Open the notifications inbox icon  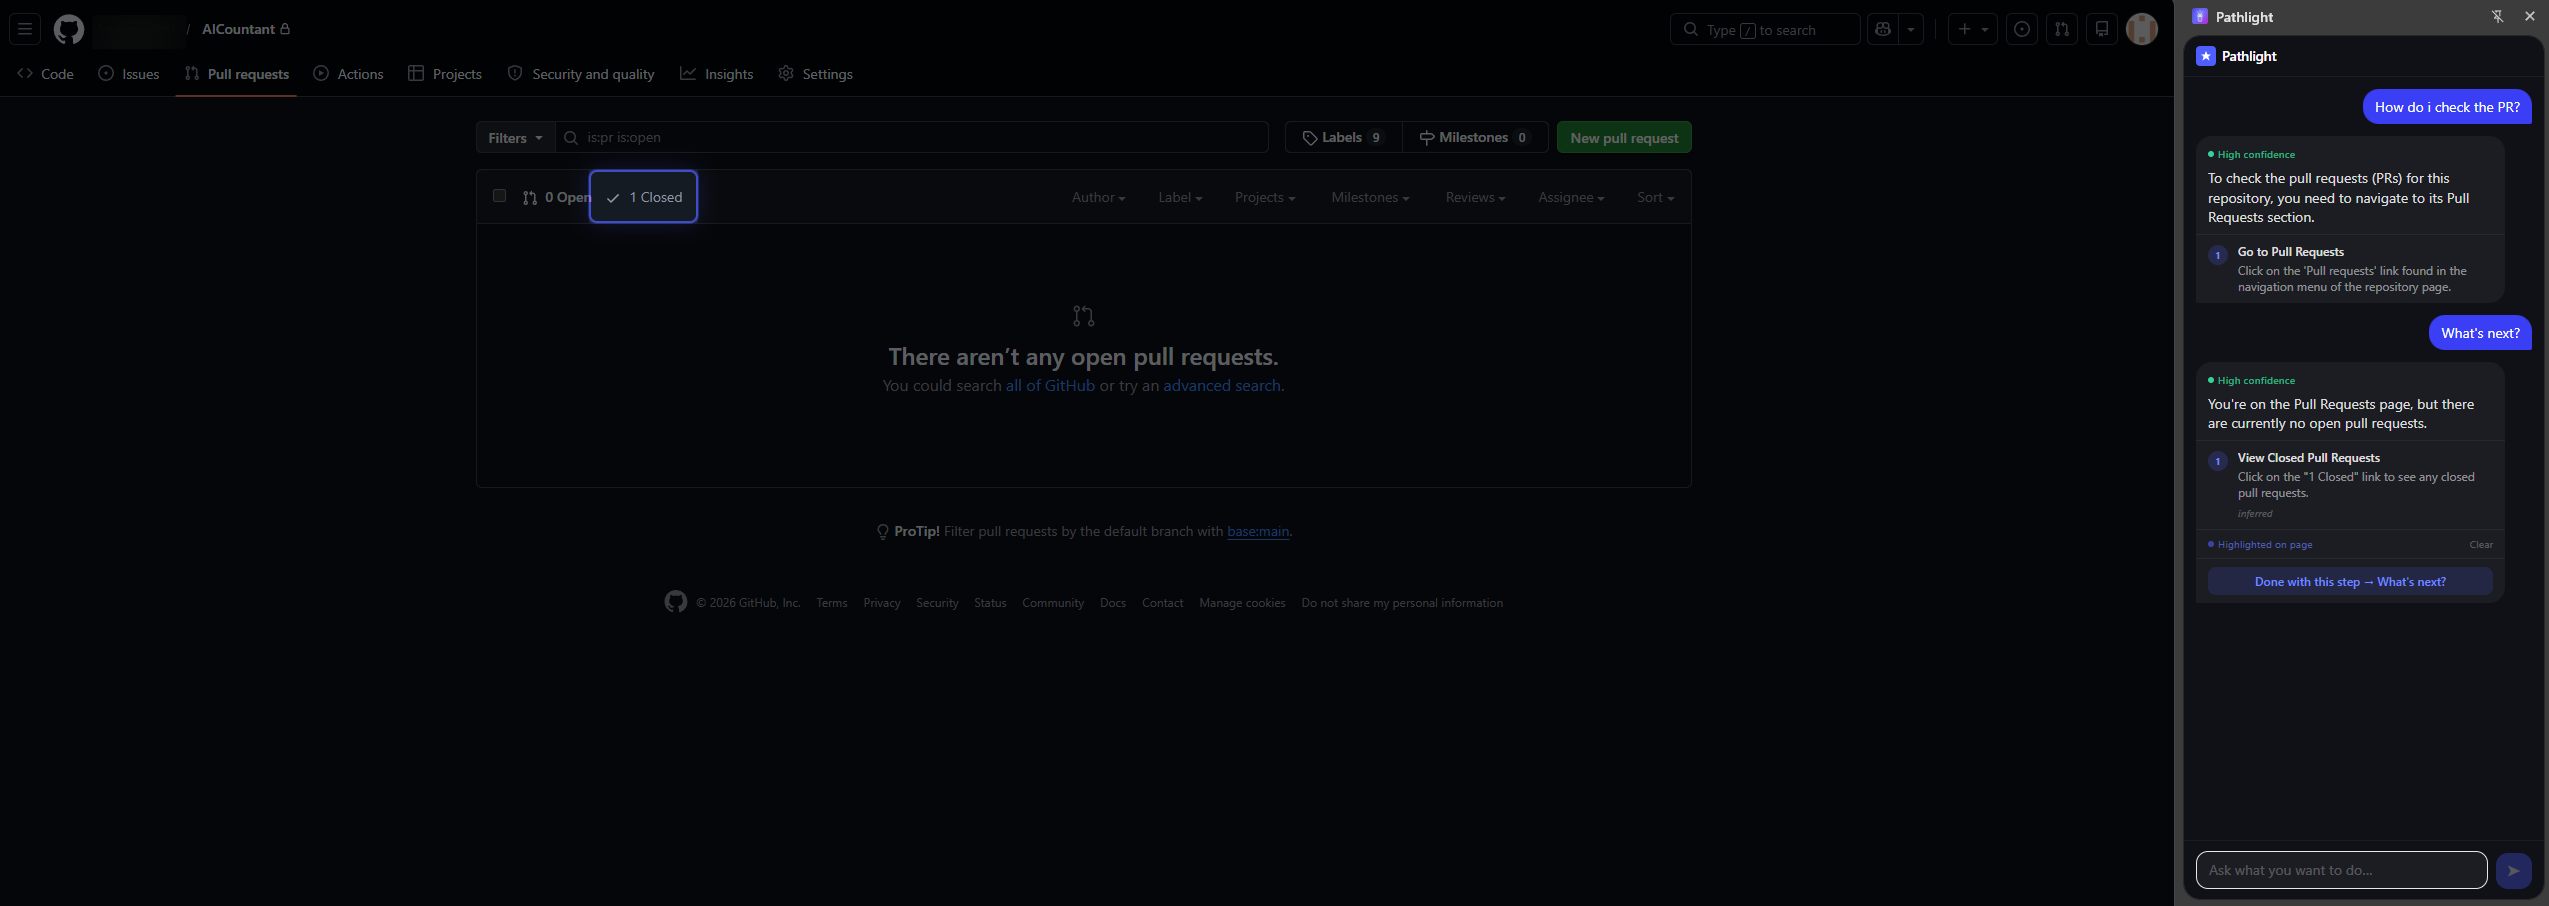[x=2100, y=29]
